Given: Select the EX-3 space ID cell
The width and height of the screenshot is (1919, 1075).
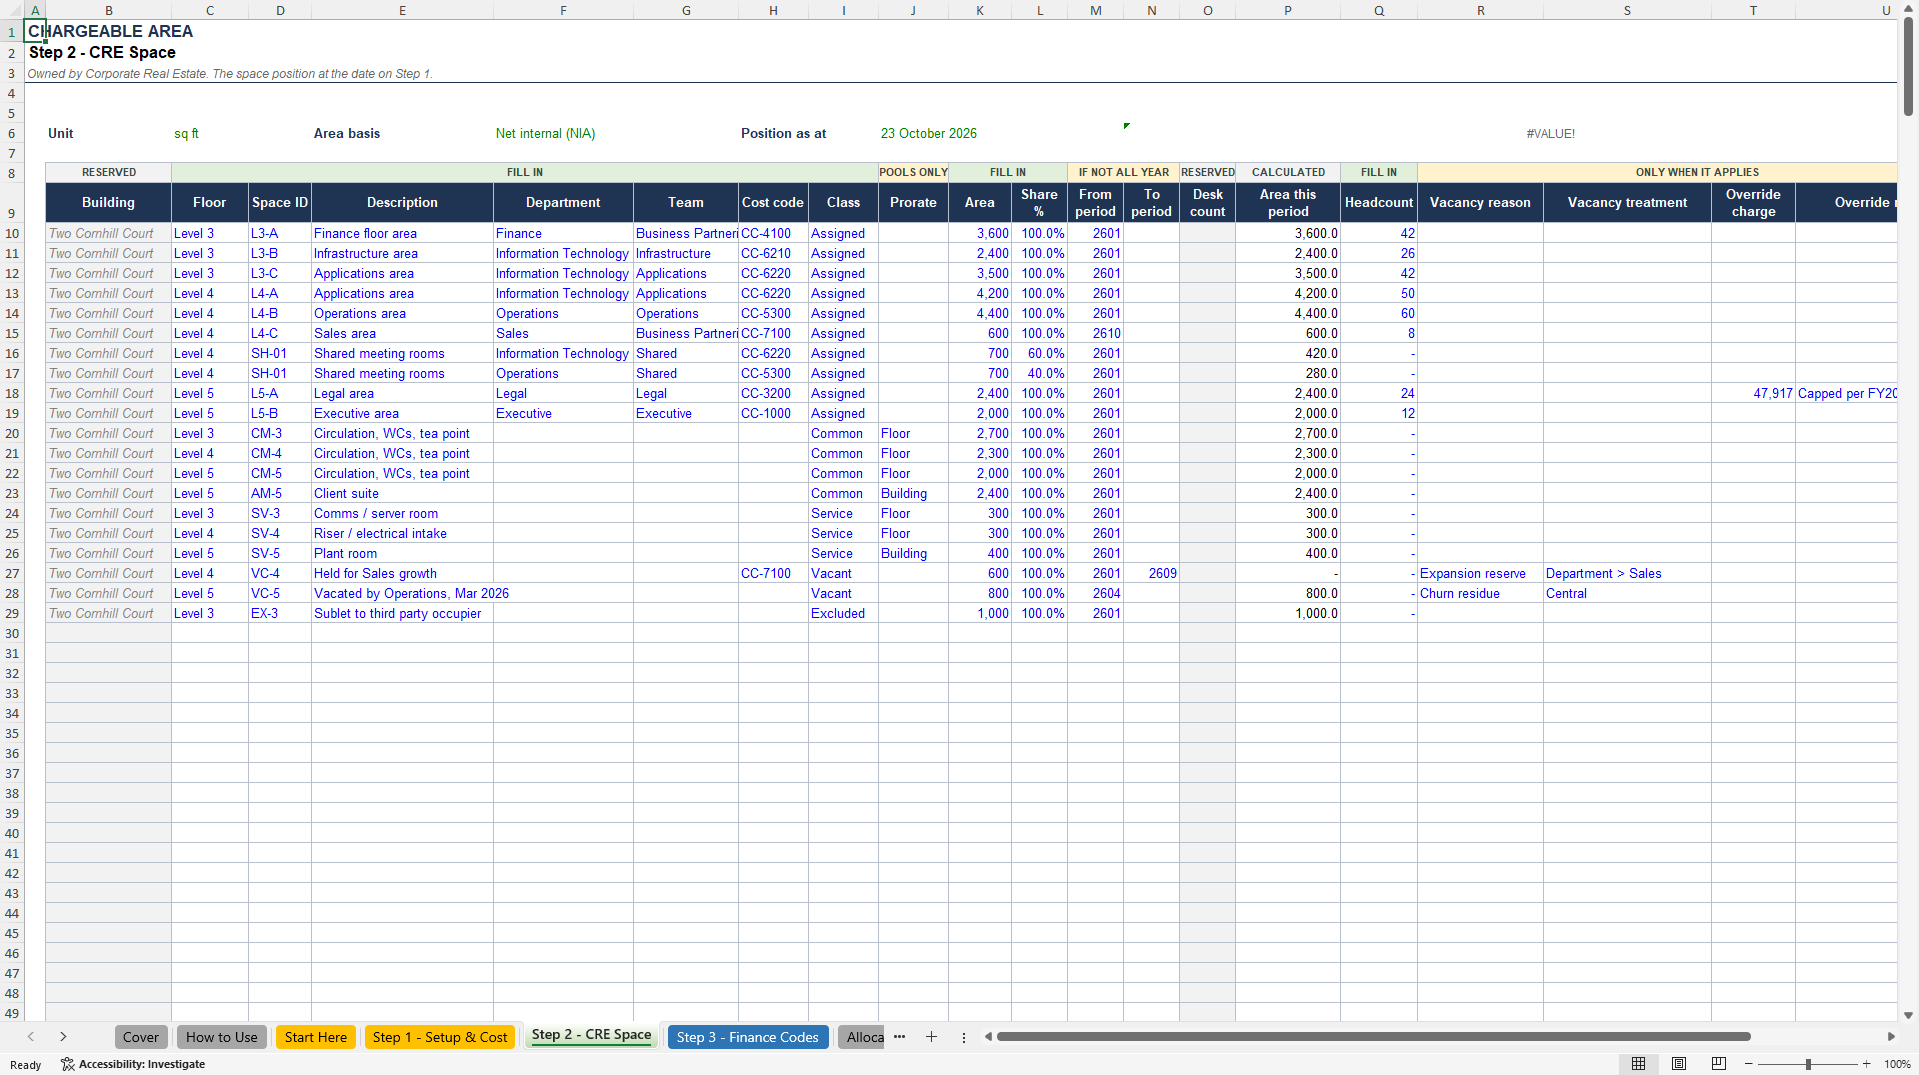Looking at the screenshot, I should click(280, 613).
